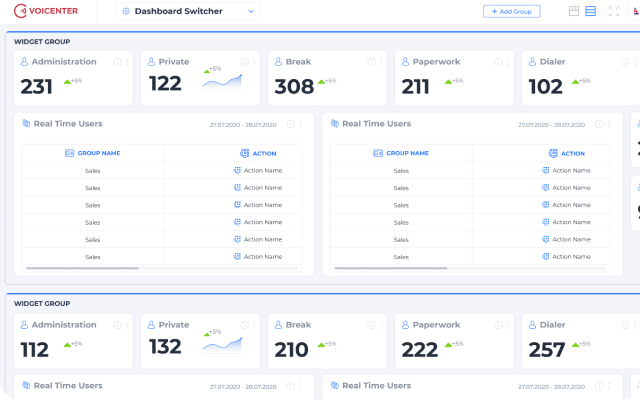Viewport: 640px width, 400px height.
Task: Click date range 27.07.2020 - 28.07.2020 in top-left widget
Action: point(243,125)
